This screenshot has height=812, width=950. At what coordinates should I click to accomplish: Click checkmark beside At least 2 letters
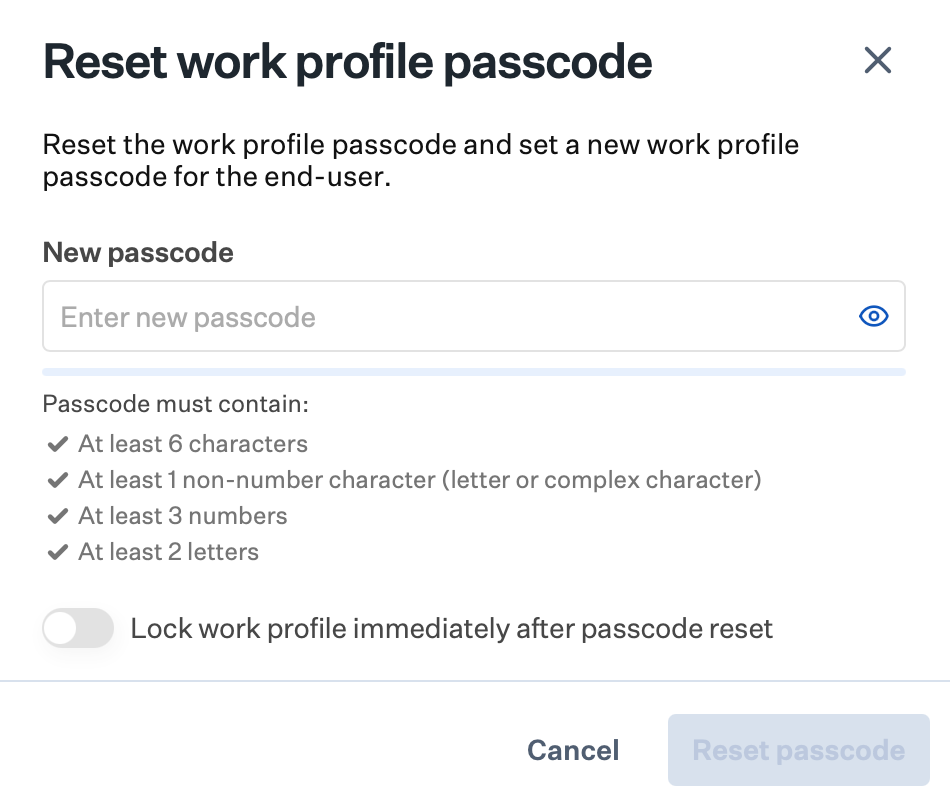click(57, 552)
